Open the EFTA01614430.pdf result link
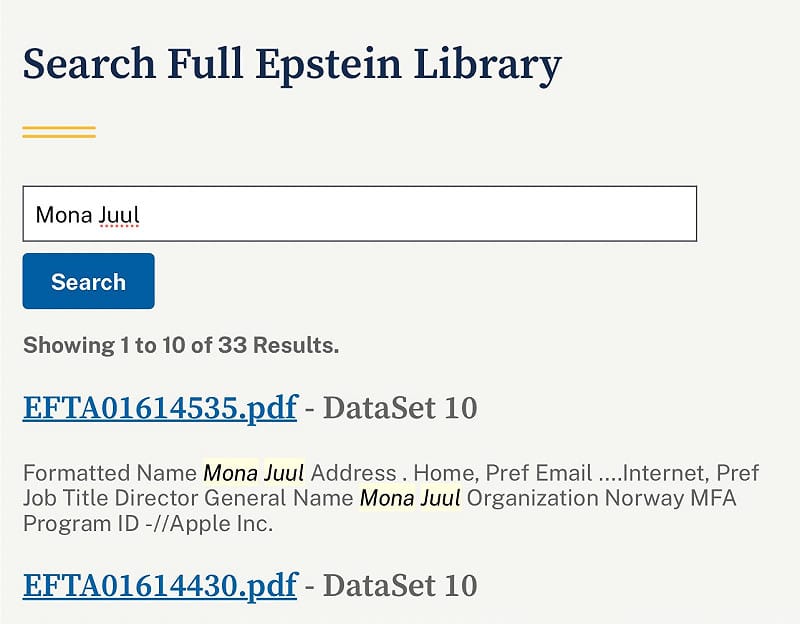The height and width of the screenshot is (624, 800). [159, 584]
